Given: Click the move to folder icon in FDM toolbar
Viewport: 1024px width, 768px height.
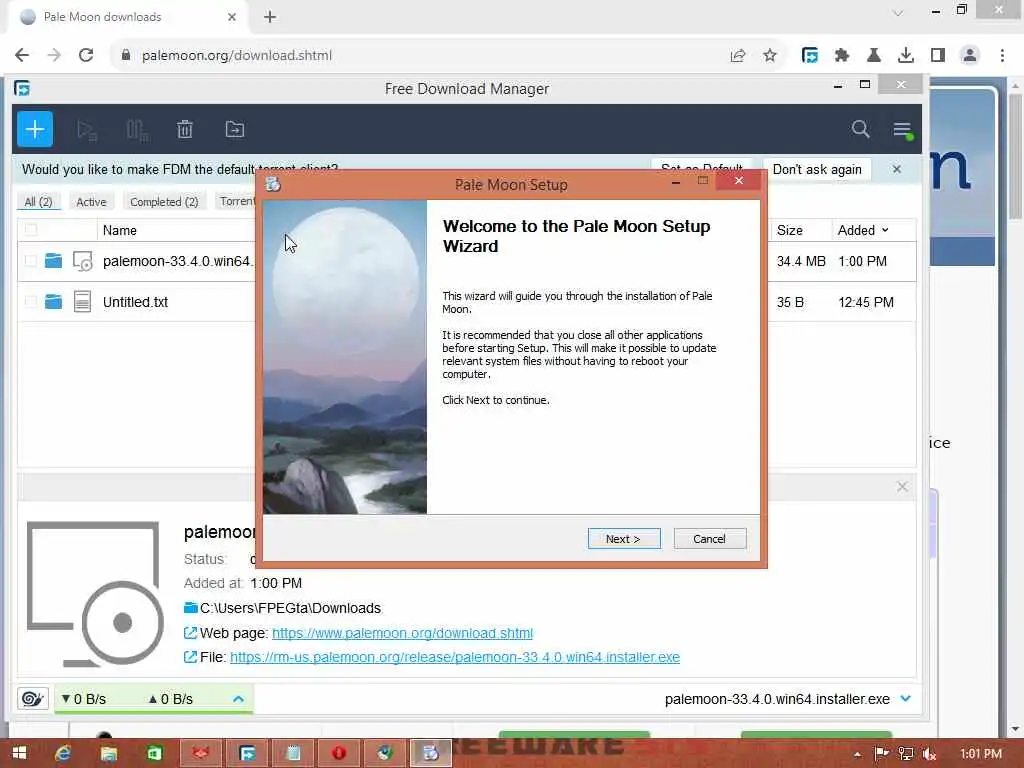Looking at the screenshot, I should 234,129.
